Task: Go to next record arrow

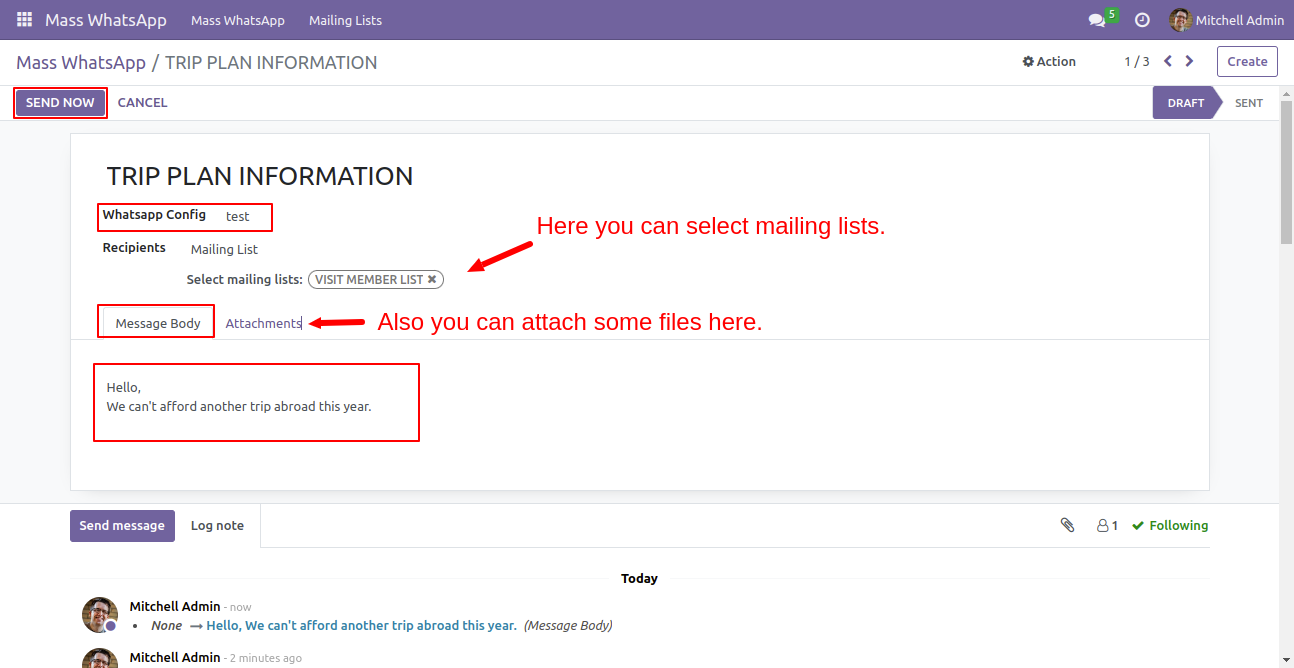Action: tap(1189, 61)
